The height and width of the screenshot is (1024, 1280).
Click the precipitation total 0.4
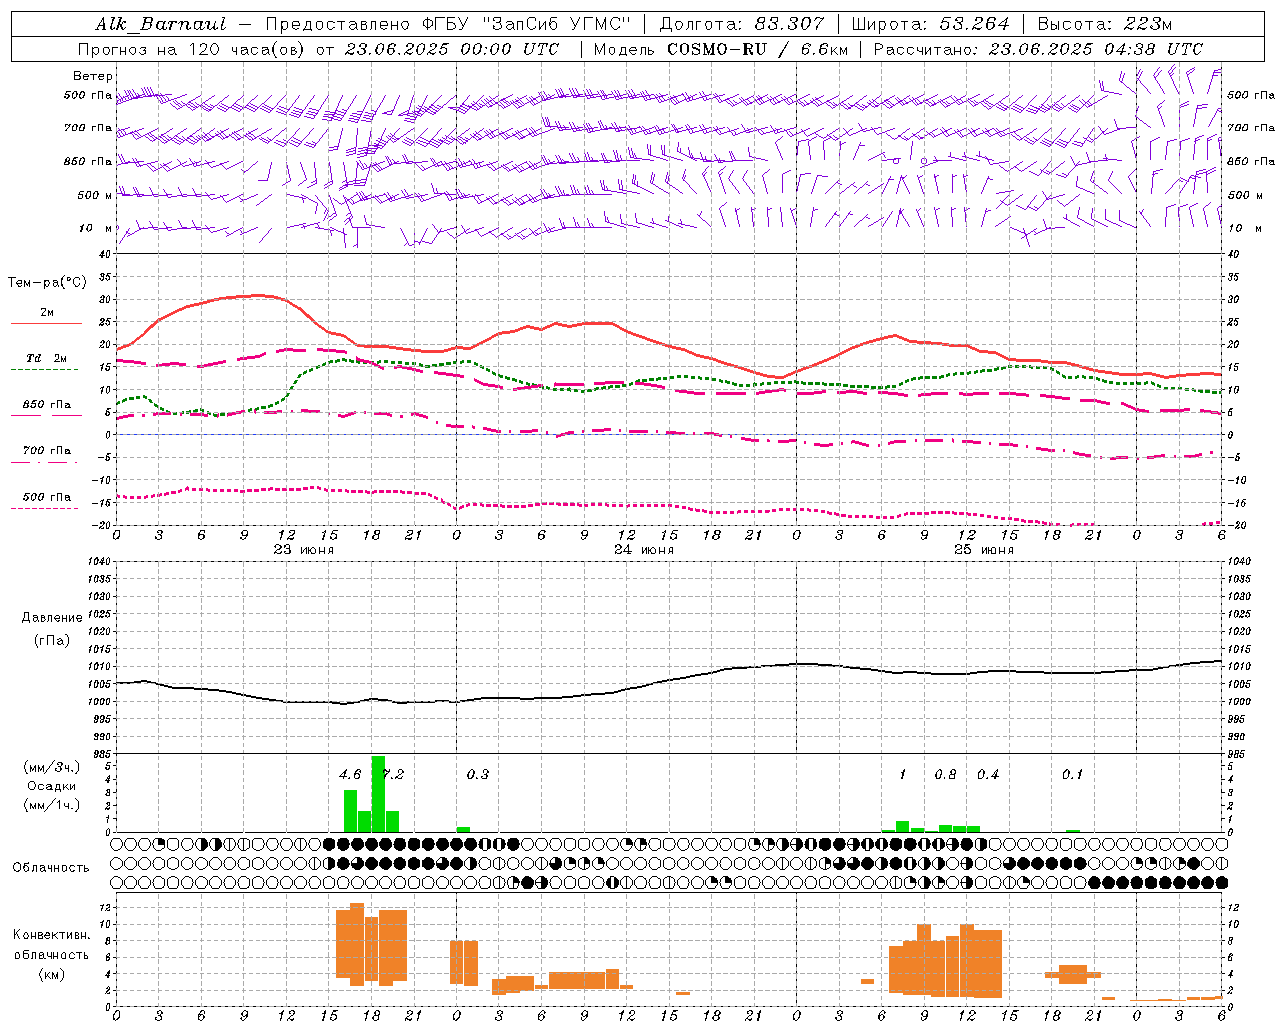point(988,774)
